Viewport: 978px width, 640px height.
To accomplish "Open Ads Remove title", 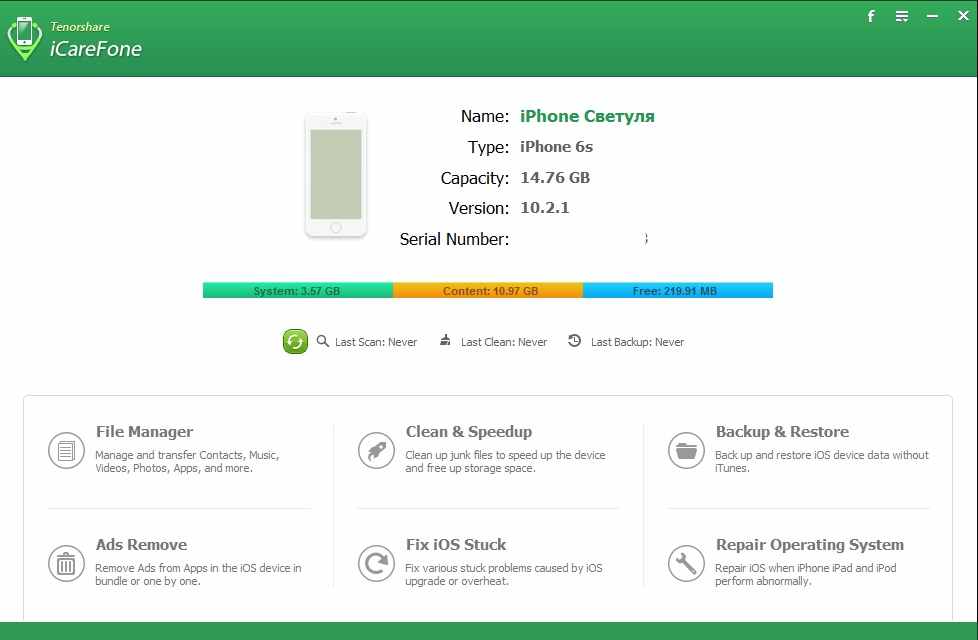I will (x=141, y=545).
